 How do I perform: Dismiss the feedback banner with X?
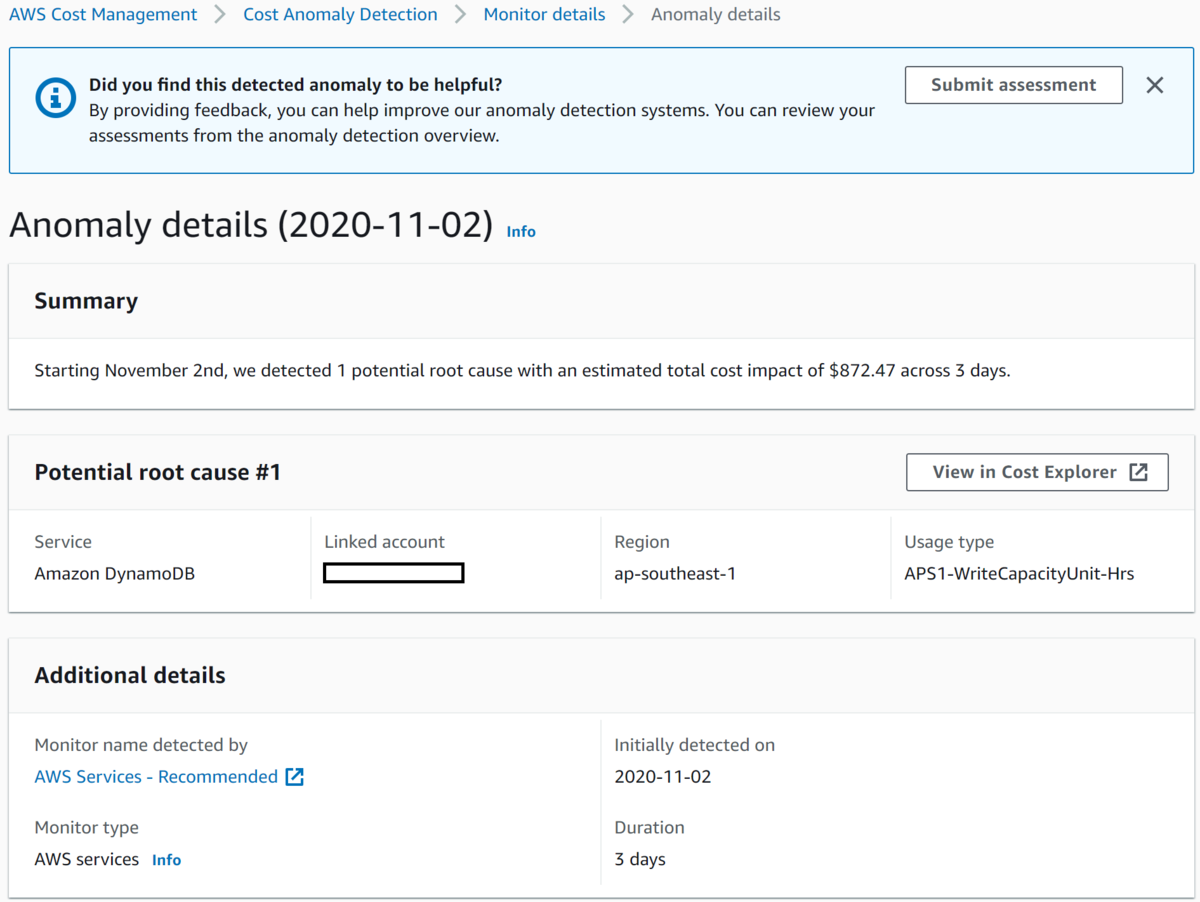1155,85
